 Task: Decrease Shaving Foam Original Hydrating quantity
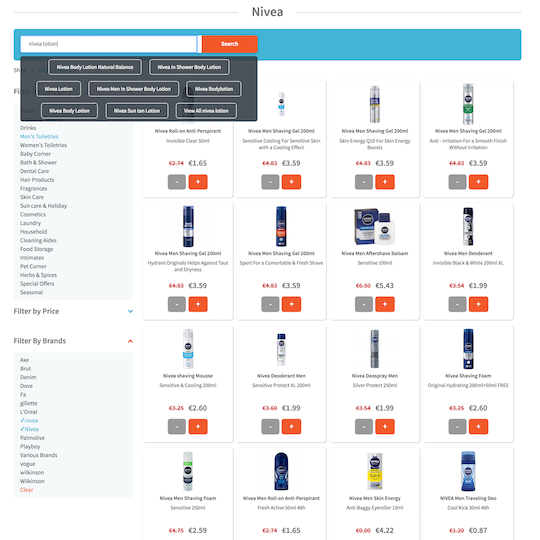pos(457,427)
